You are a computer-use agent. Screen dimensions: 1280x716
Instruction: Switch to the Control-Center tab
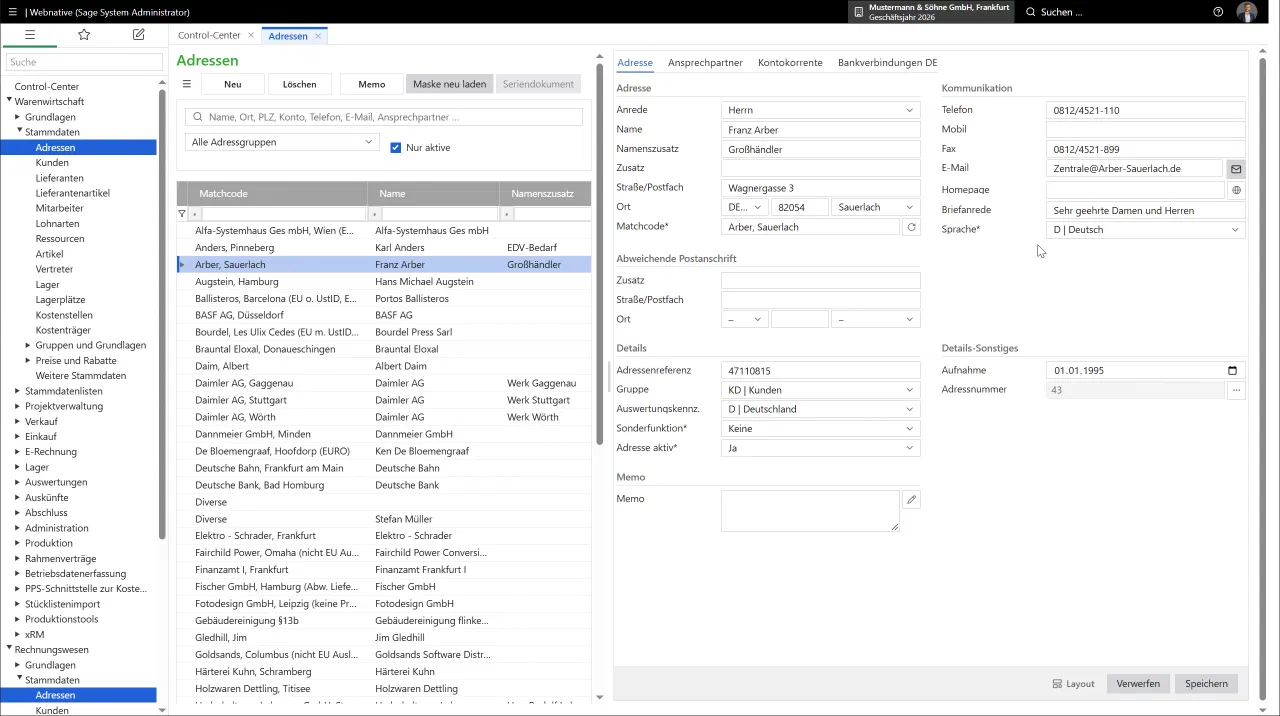click(x=209, y=36)
